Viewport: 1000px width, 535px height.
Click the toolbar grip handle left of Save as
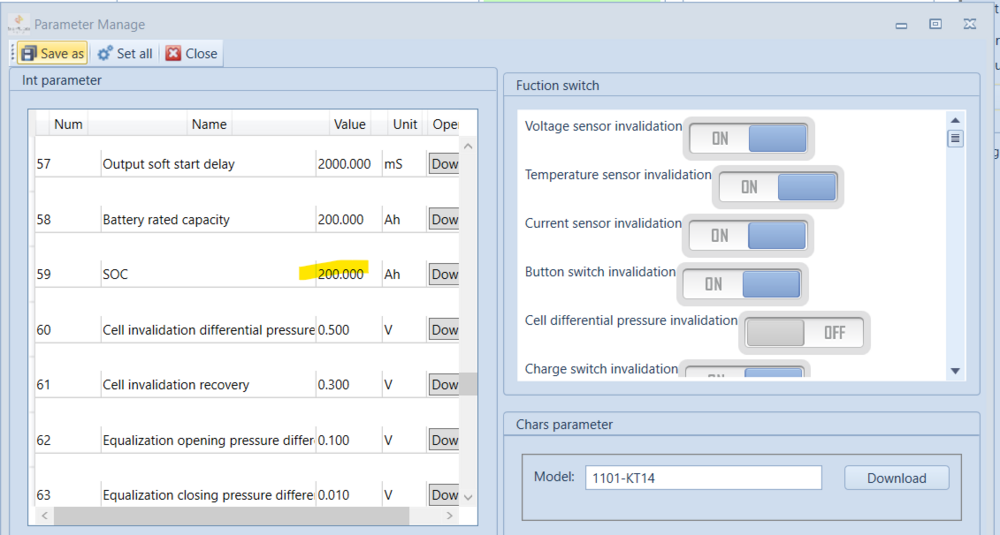[13, 54]
